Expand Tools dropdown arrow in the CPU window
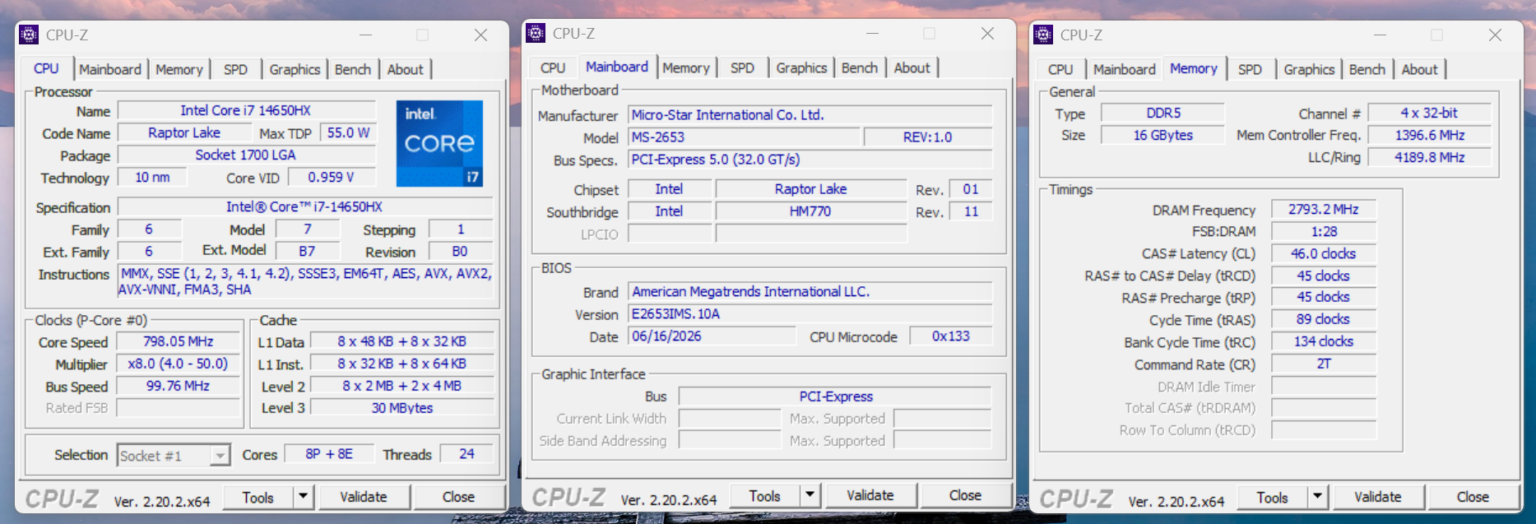 point(303,497)
